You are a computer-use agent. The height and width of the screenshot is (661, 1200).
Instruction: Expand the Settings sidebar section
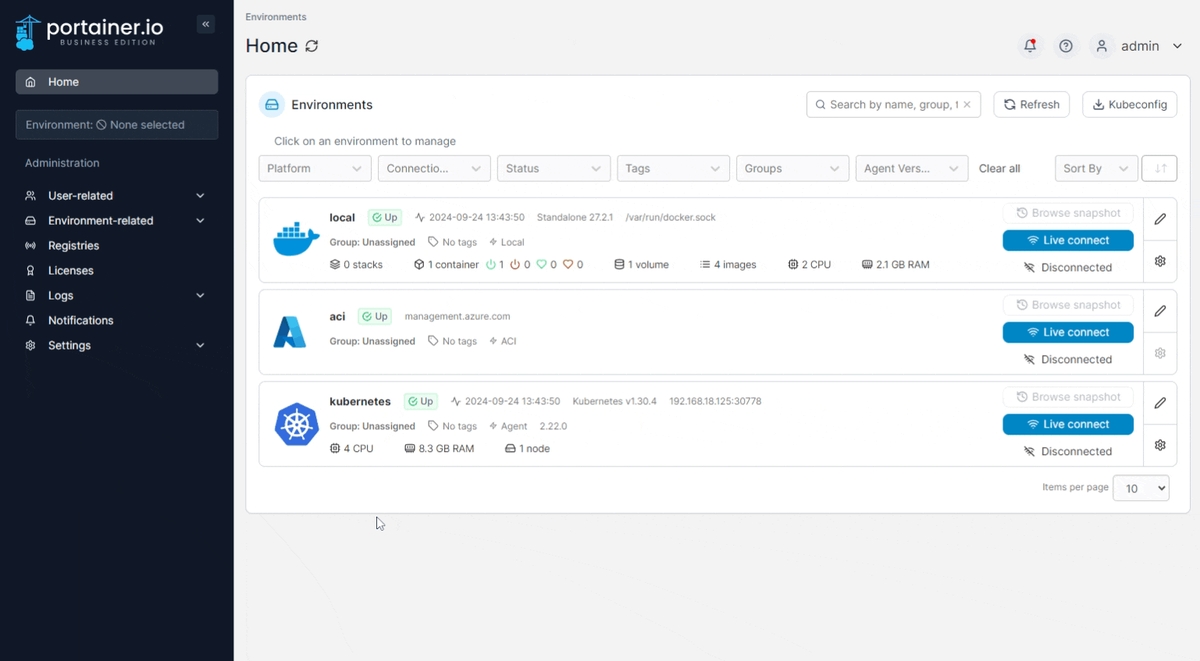(x=112, y=345)
